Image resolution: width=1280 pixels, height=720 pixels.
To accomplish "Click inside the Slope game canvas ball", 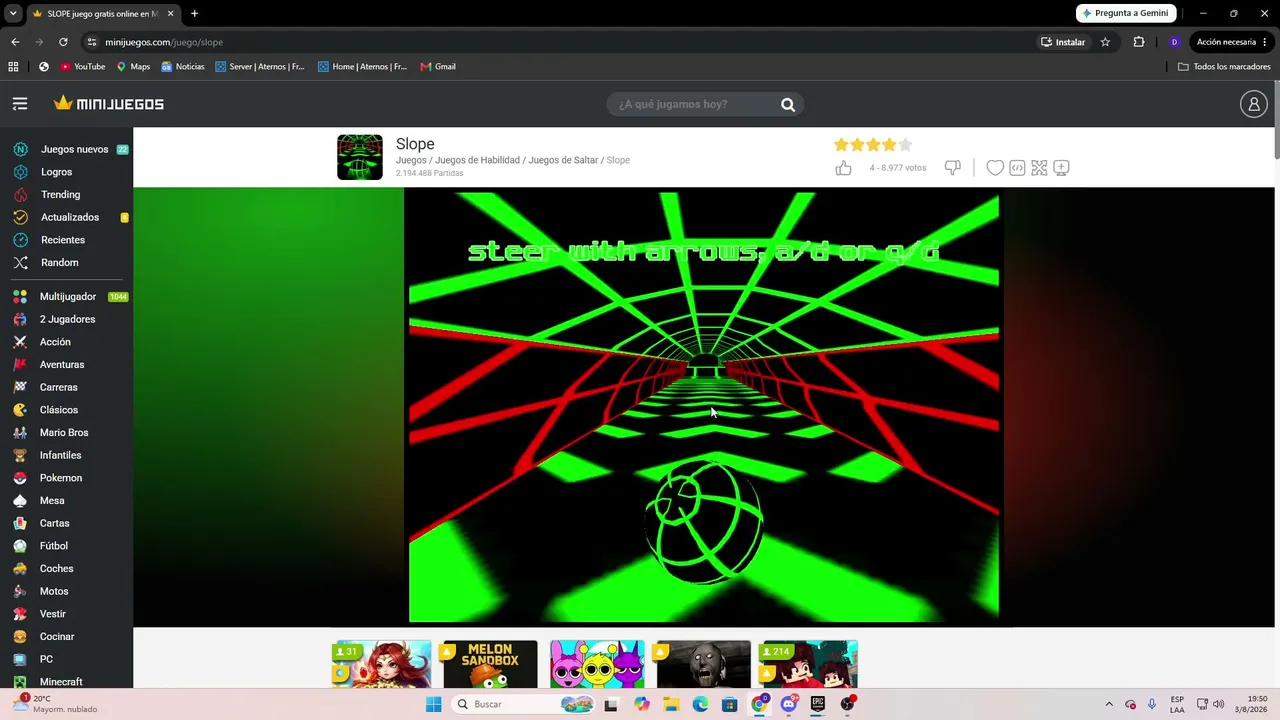I will 704,522.
